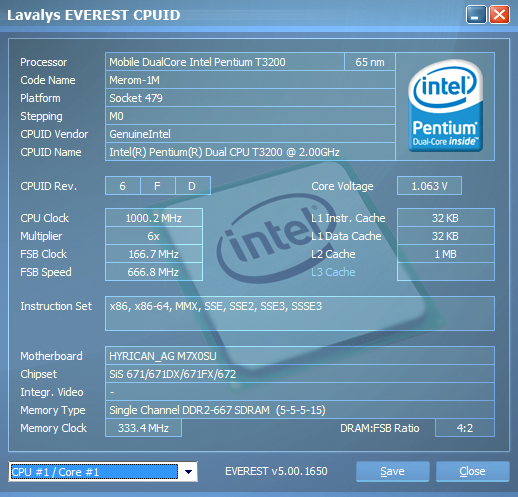
Task: Click the Intel Pentium Dual-Core inside logo
Action: pos(445,106)
